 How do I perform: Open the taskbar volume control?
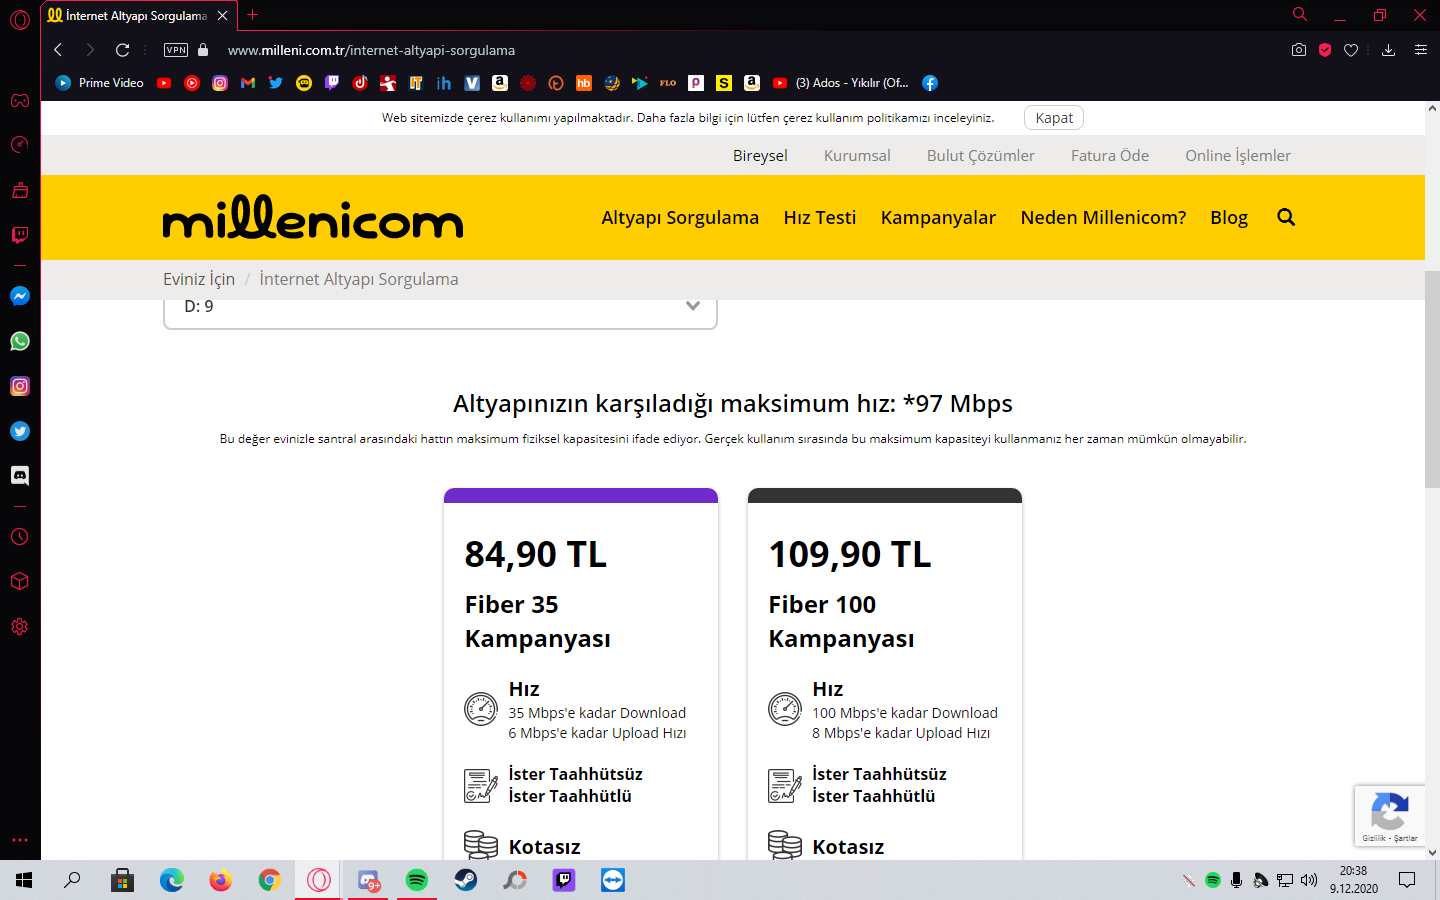point(1309,880)
